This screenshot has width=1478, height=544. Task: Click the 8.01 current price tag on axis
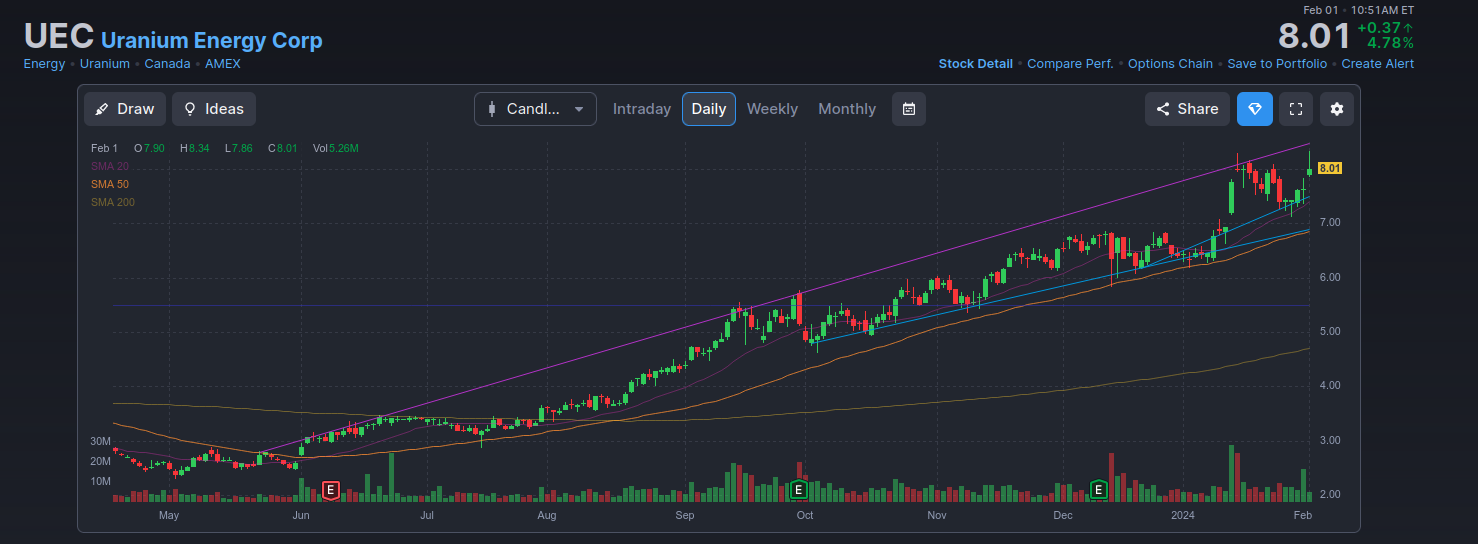click(1330, 168)
